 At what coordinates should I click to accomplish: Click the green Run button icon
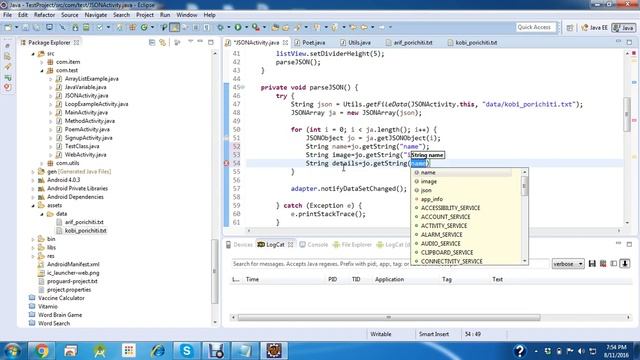point(238,27)
